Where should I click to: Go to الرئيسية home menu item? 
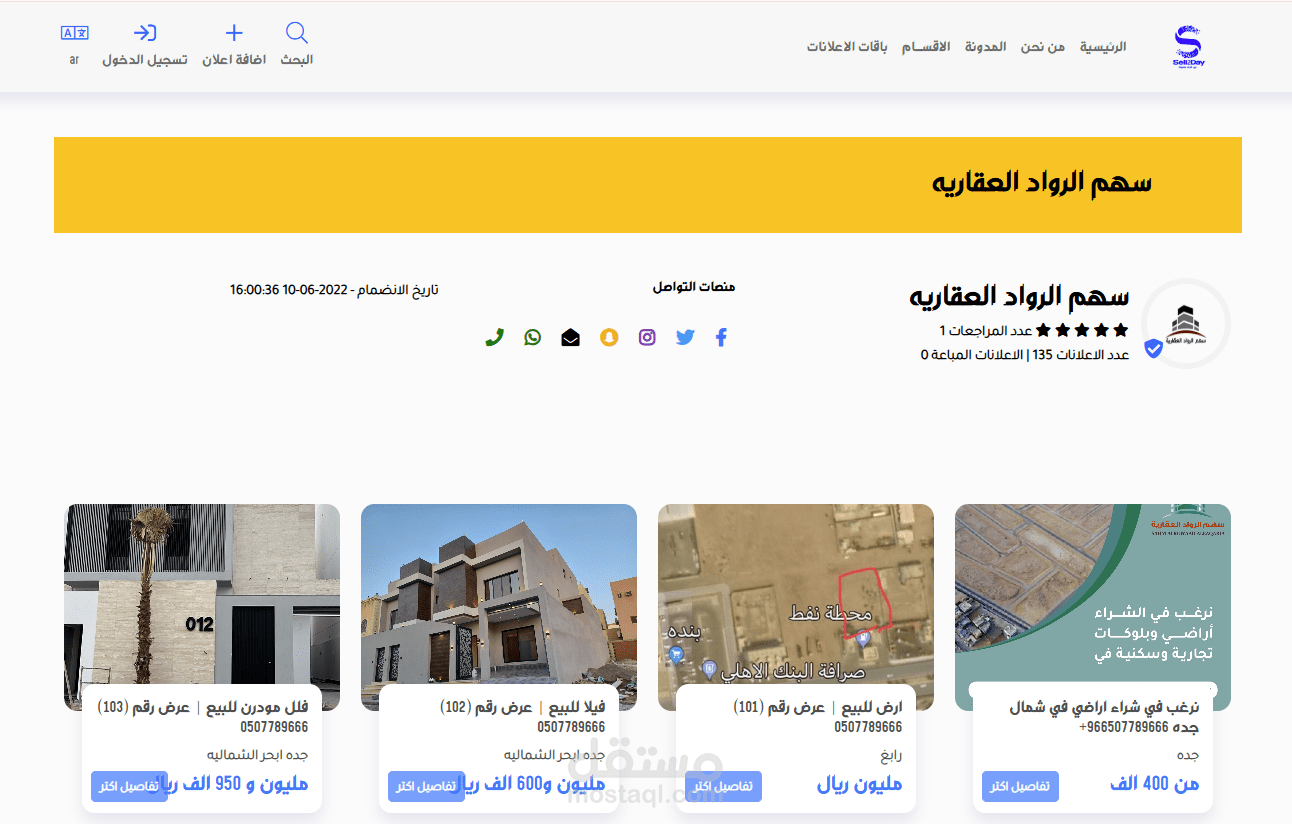click(1103, 47)
